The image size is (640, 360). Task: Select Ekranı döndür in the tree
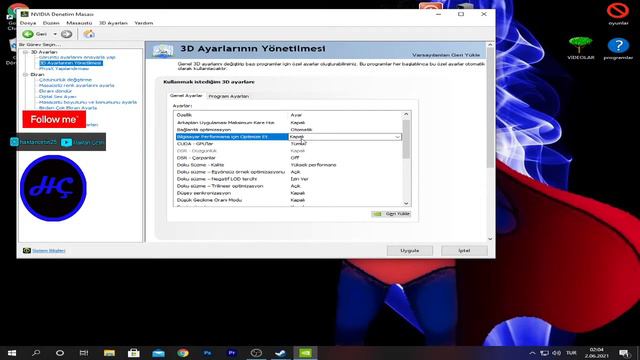(55, 91)
